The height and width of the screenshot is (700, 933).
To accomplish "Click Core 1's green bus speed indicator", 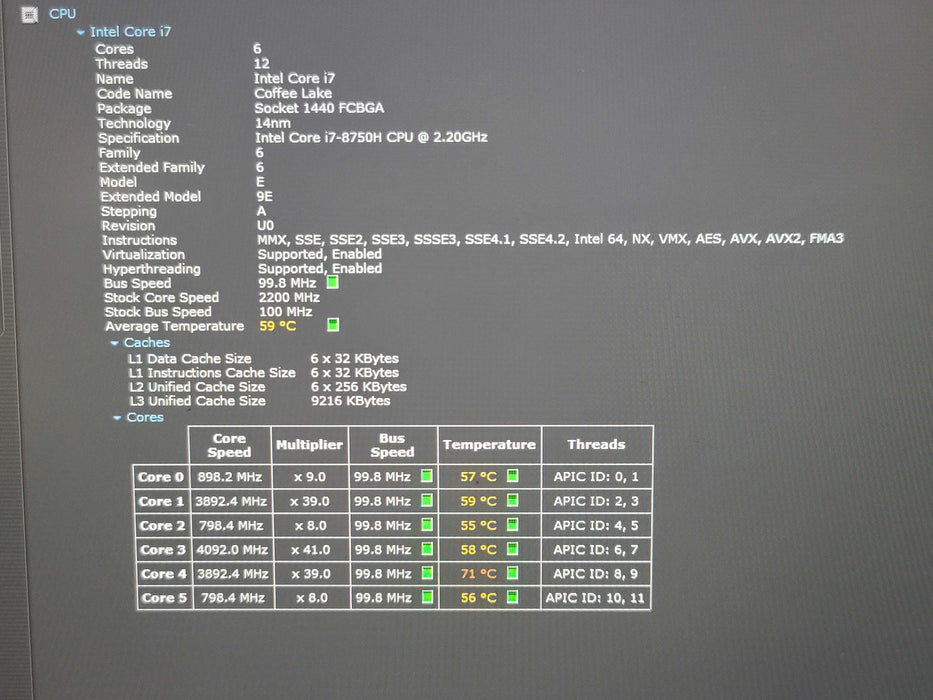I will 427,500.
